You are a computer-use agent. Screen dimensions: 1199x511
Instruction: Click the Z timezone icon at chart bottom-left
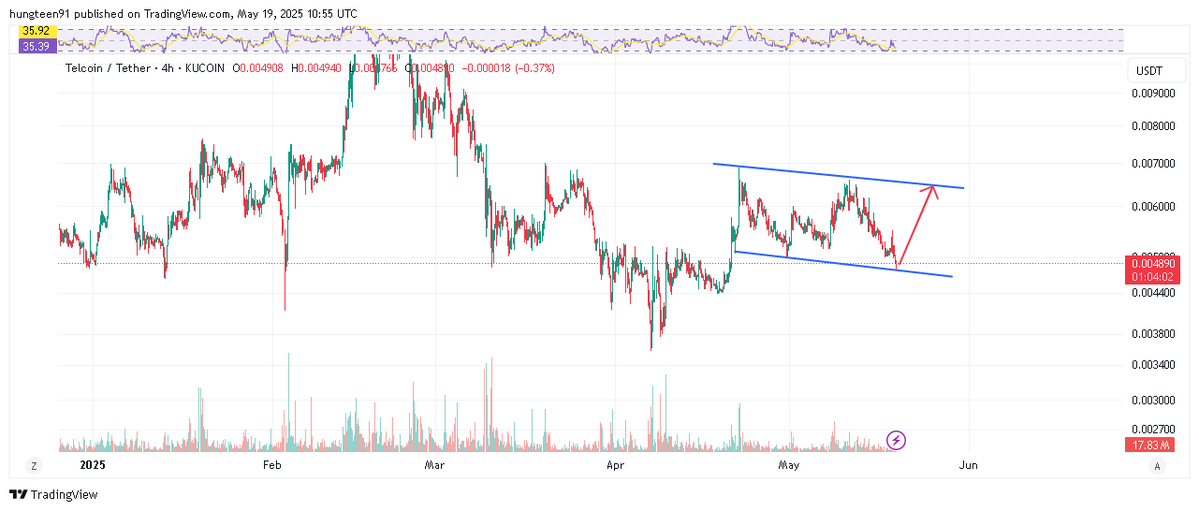pos(33,465)
